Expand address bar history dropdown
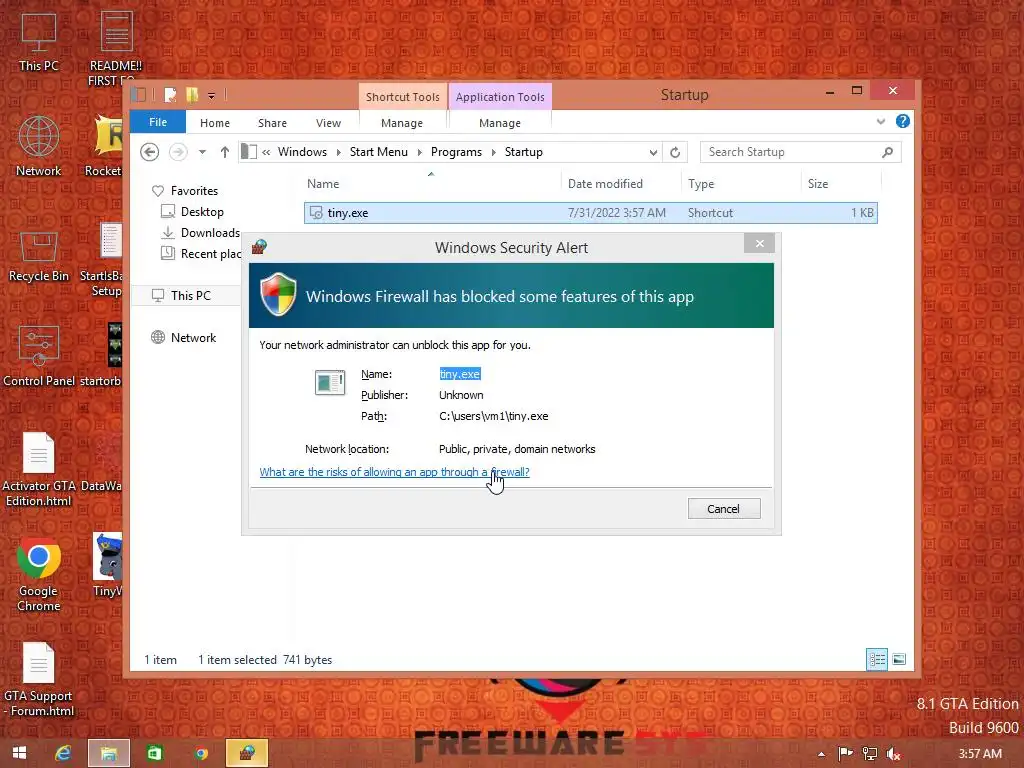 click(653, 152)
